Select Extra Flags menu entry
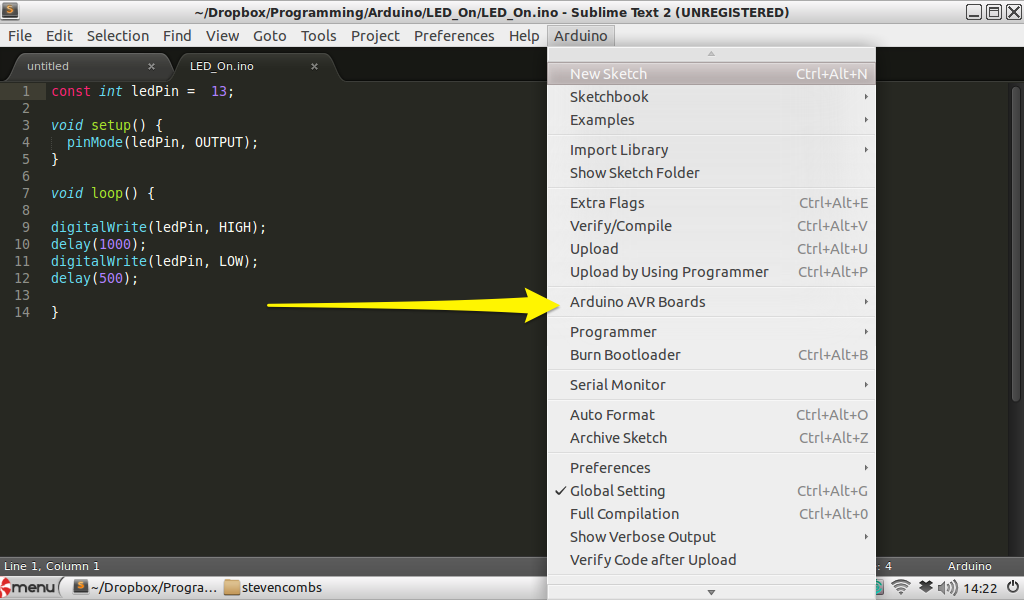 [x=711, y=203]
